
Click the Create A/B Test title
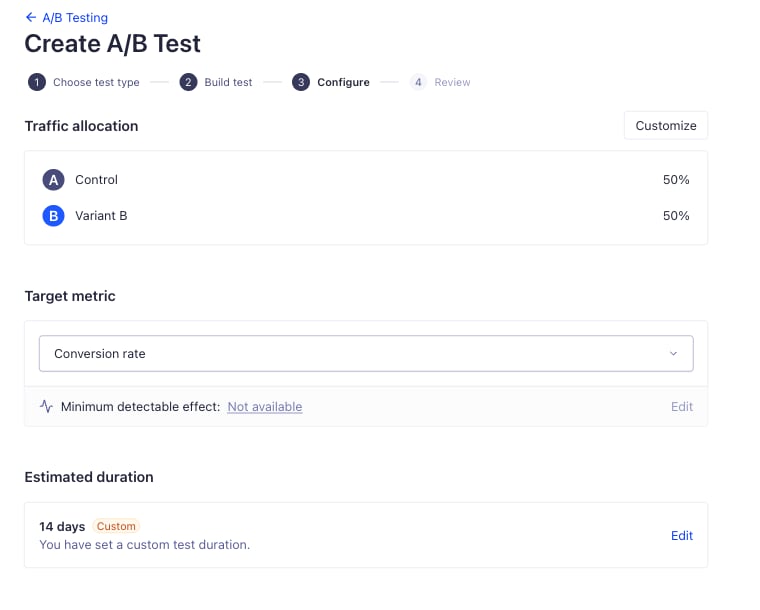click(x=112, y=44)
